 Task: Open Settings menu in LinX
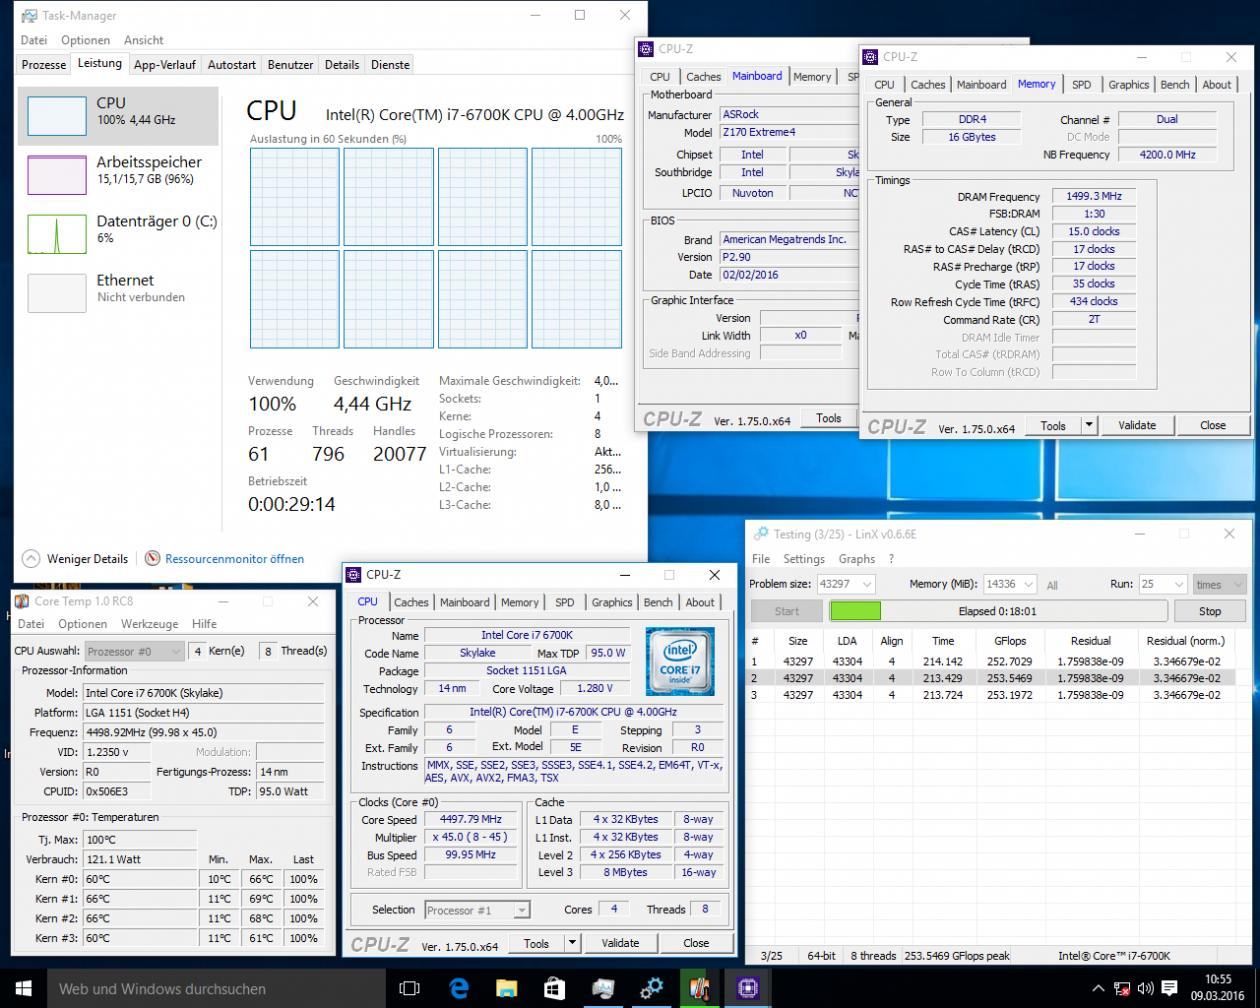click(804, 559)
